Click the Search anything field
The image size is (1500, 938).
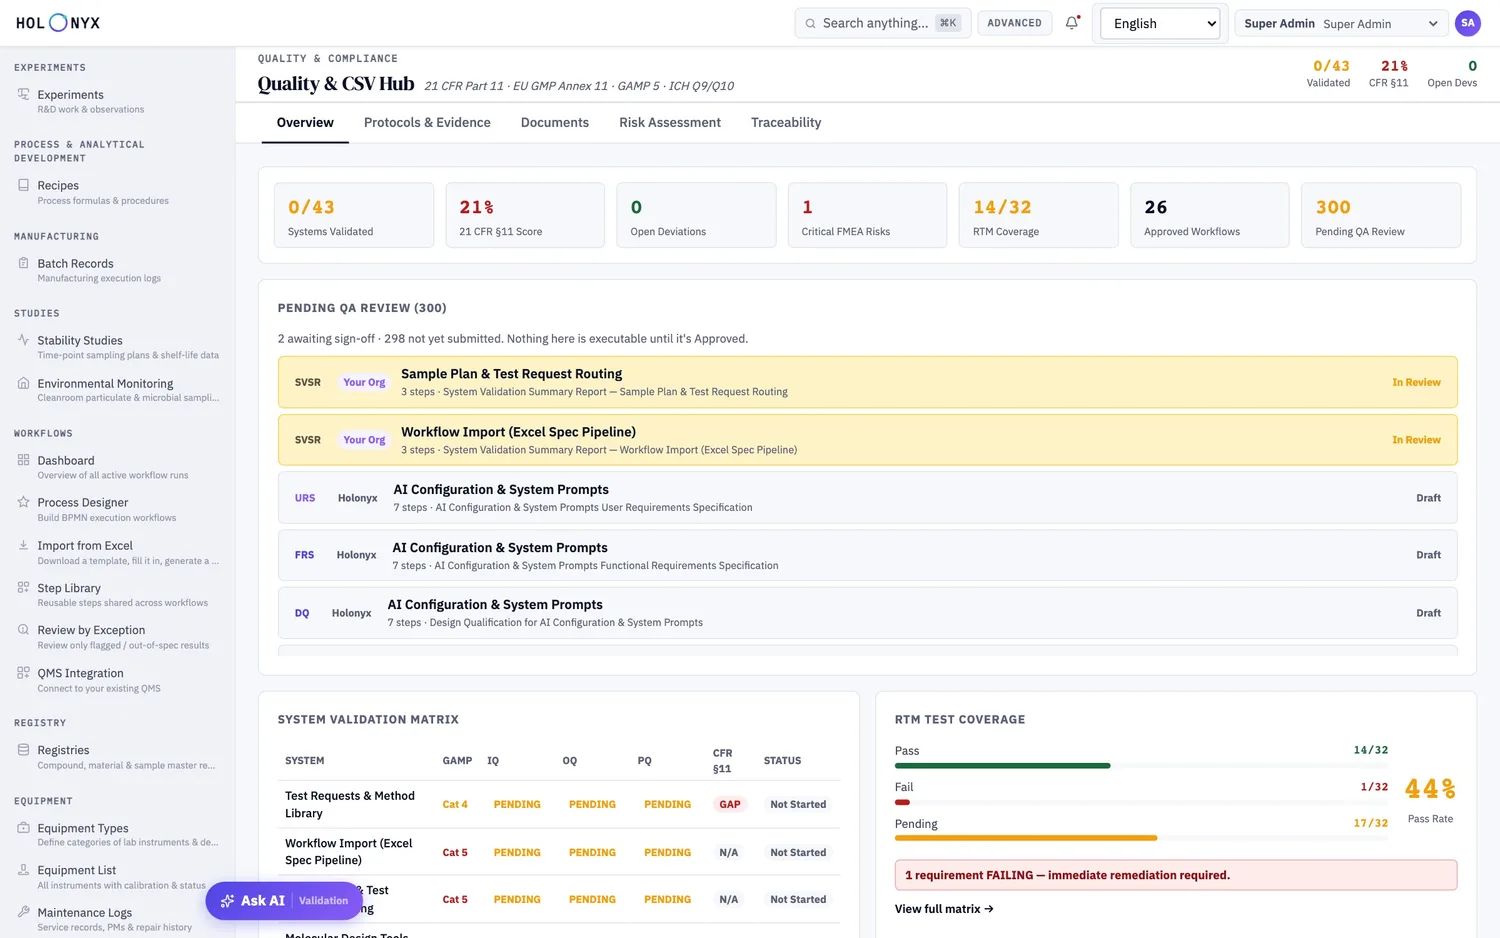coord(882,23)
